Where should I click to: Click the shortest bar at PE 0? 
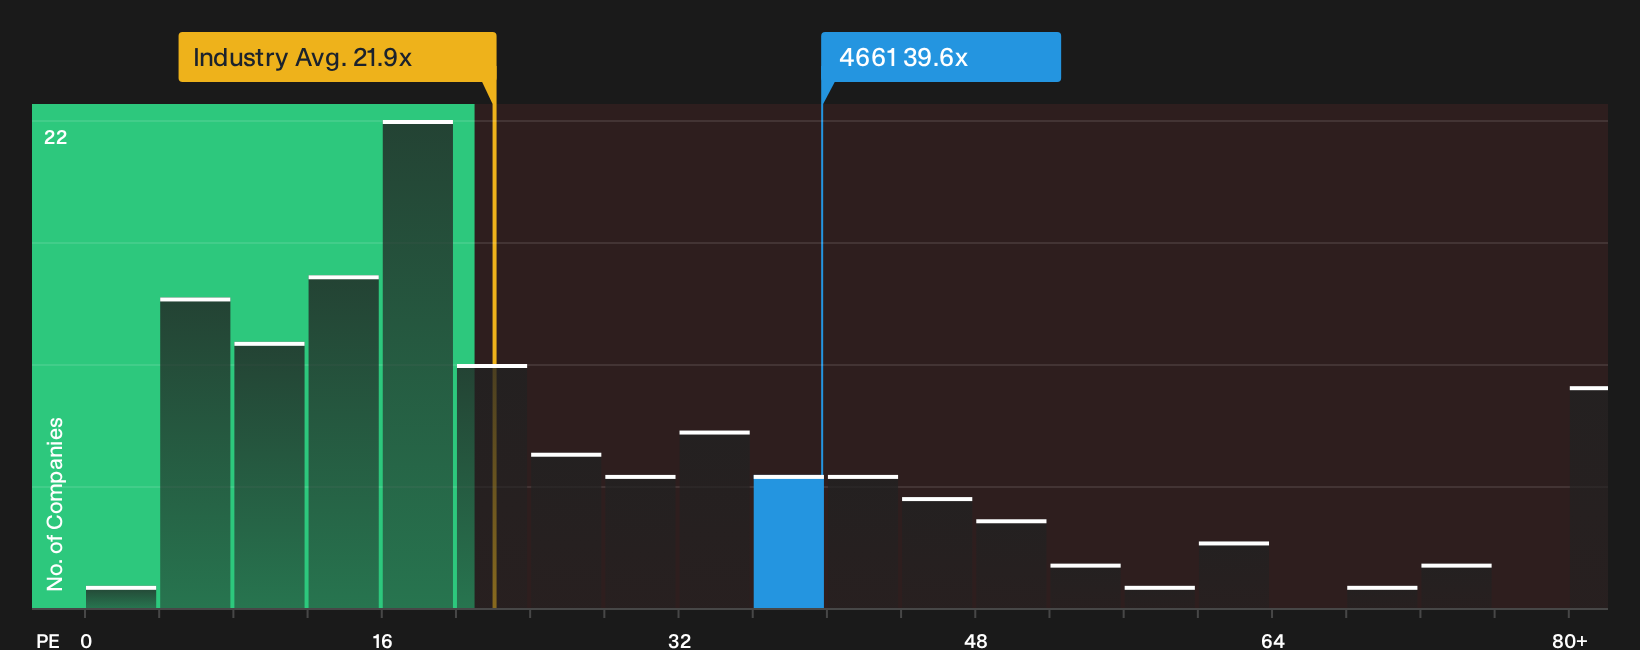[121, 597]
